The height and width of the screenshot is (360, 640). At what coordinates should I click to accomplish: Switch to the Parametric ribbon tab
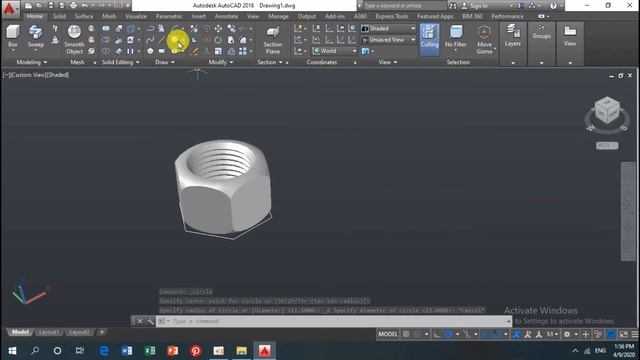click(169, 16)
